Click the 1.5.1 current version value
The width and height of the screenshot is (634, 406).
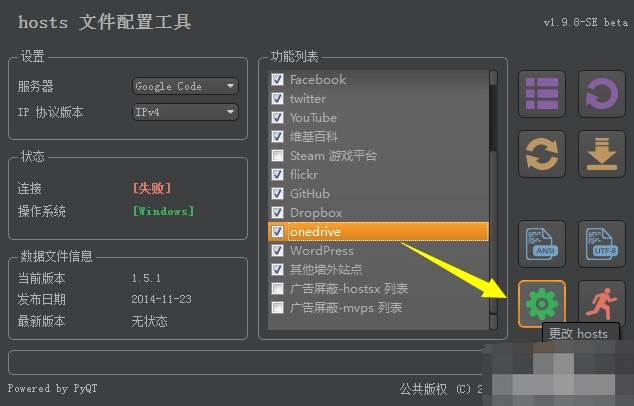(146, 278)
